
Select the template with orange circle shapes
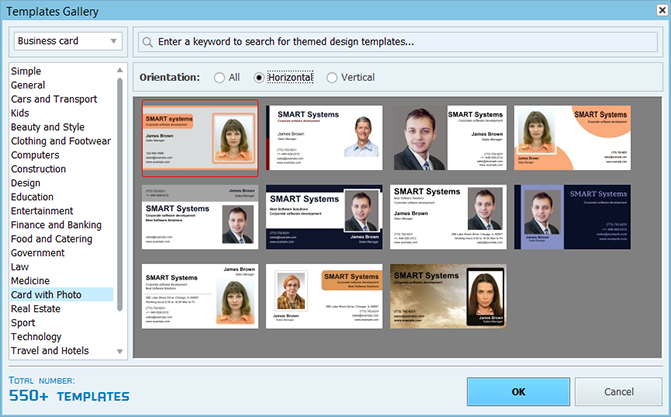(572, 138)
